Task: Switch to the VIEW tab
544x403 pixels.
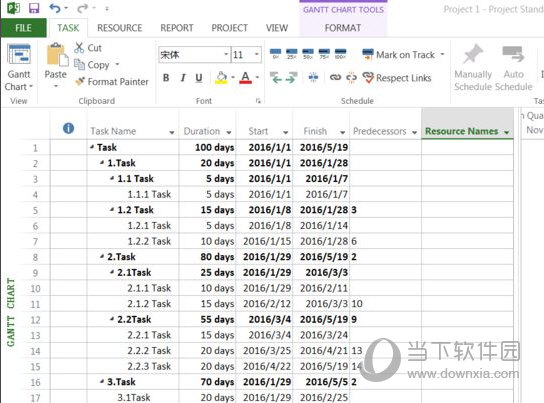Action: tap(277, 28)
